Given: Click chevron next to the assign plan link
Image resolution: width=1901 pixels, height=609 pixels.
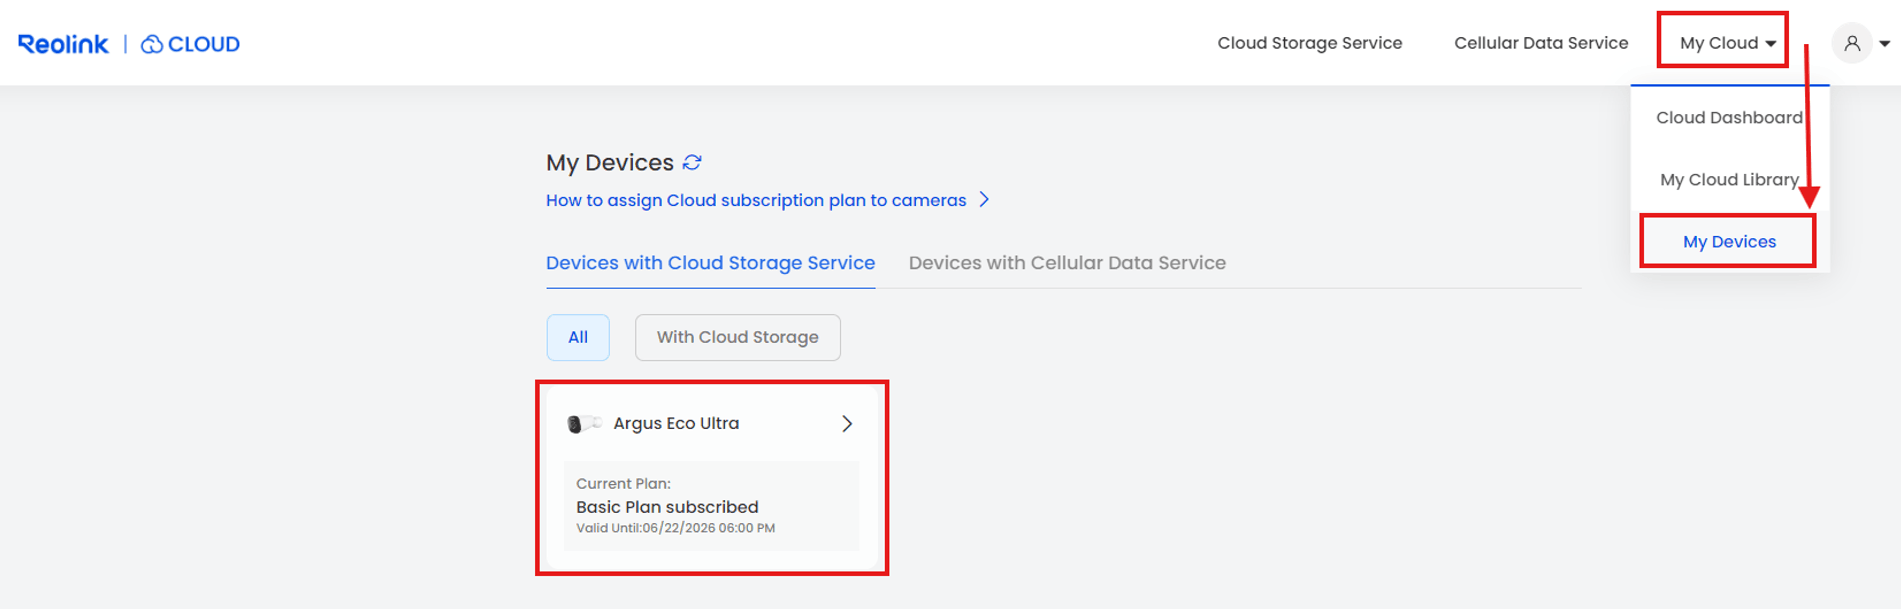Looking at the screenshot, I should [x=984, y=200].
